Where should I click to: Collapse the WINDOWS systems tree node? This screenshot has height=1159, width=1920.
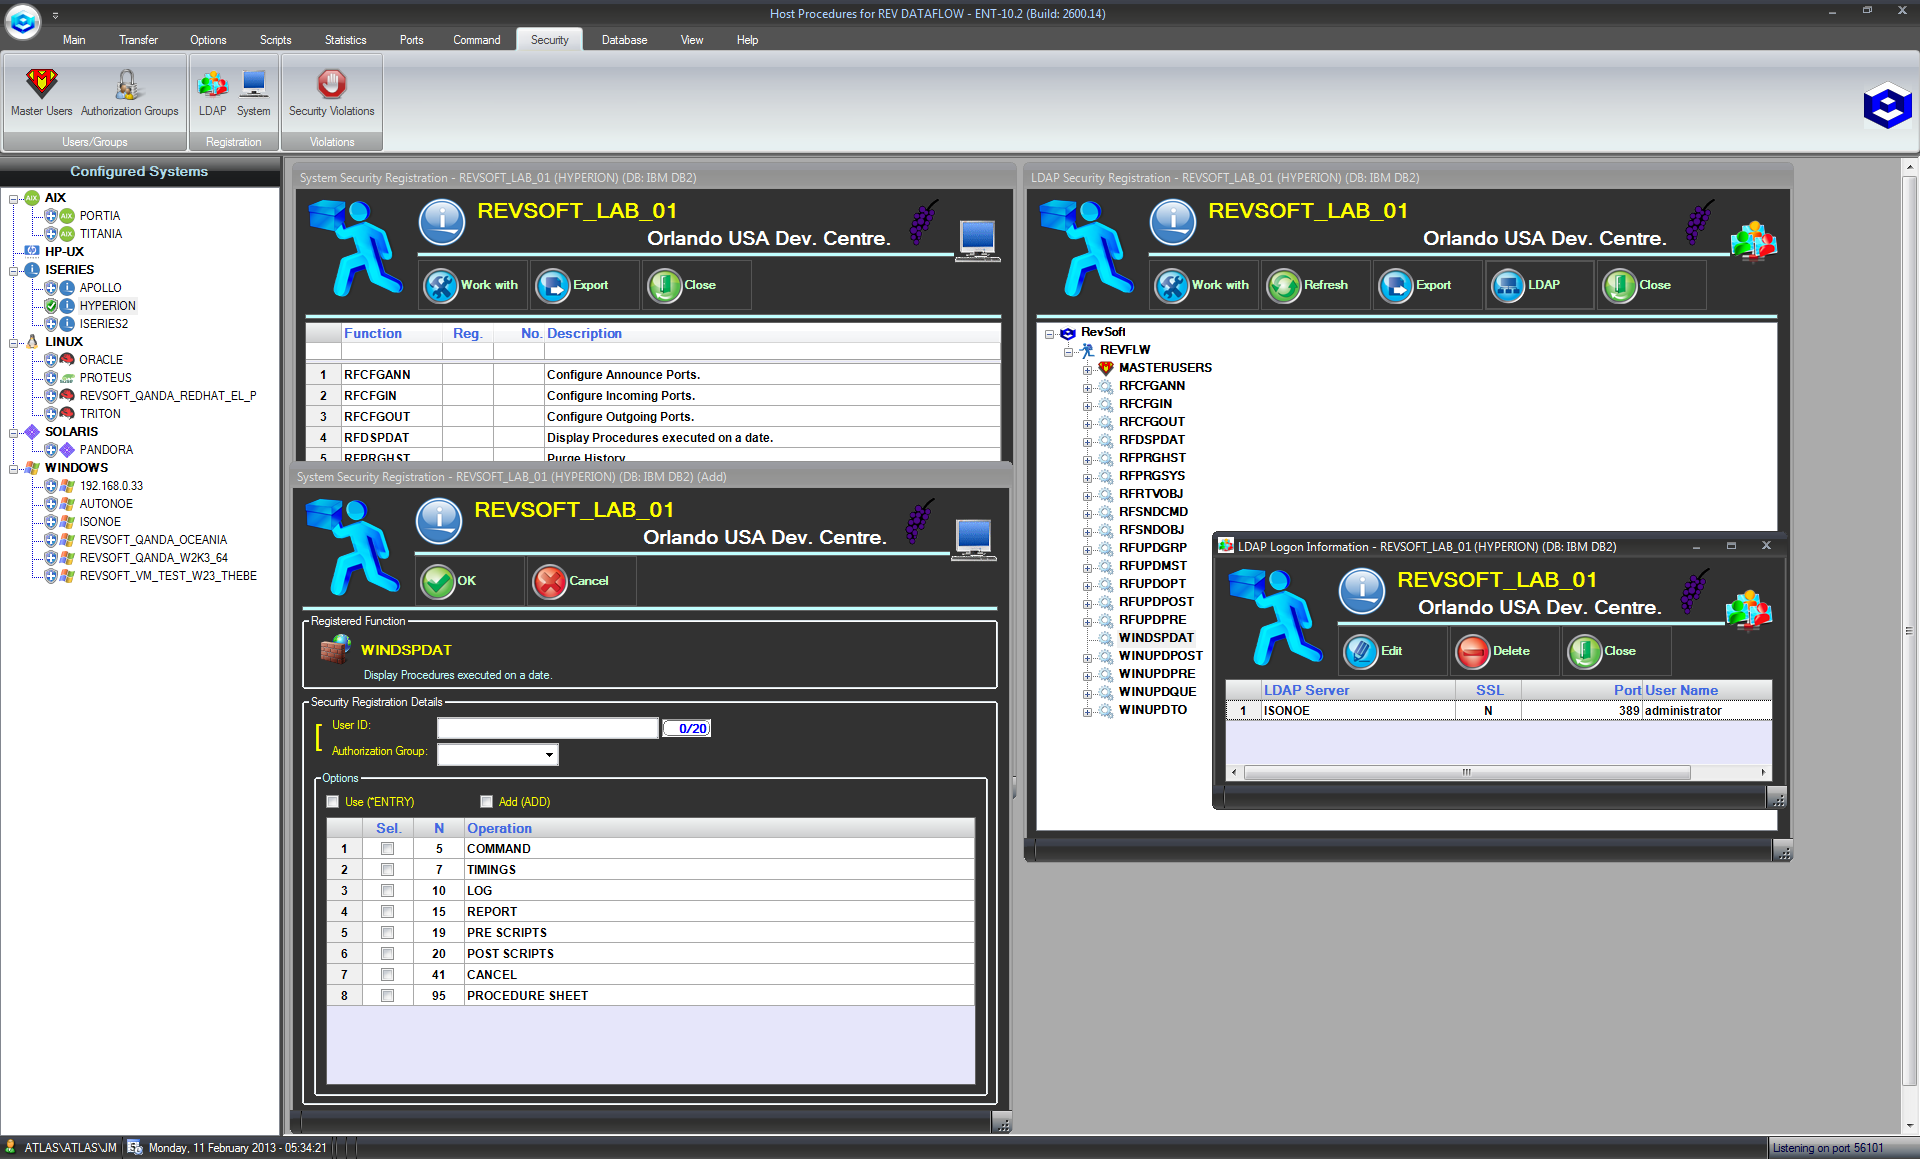14,468
